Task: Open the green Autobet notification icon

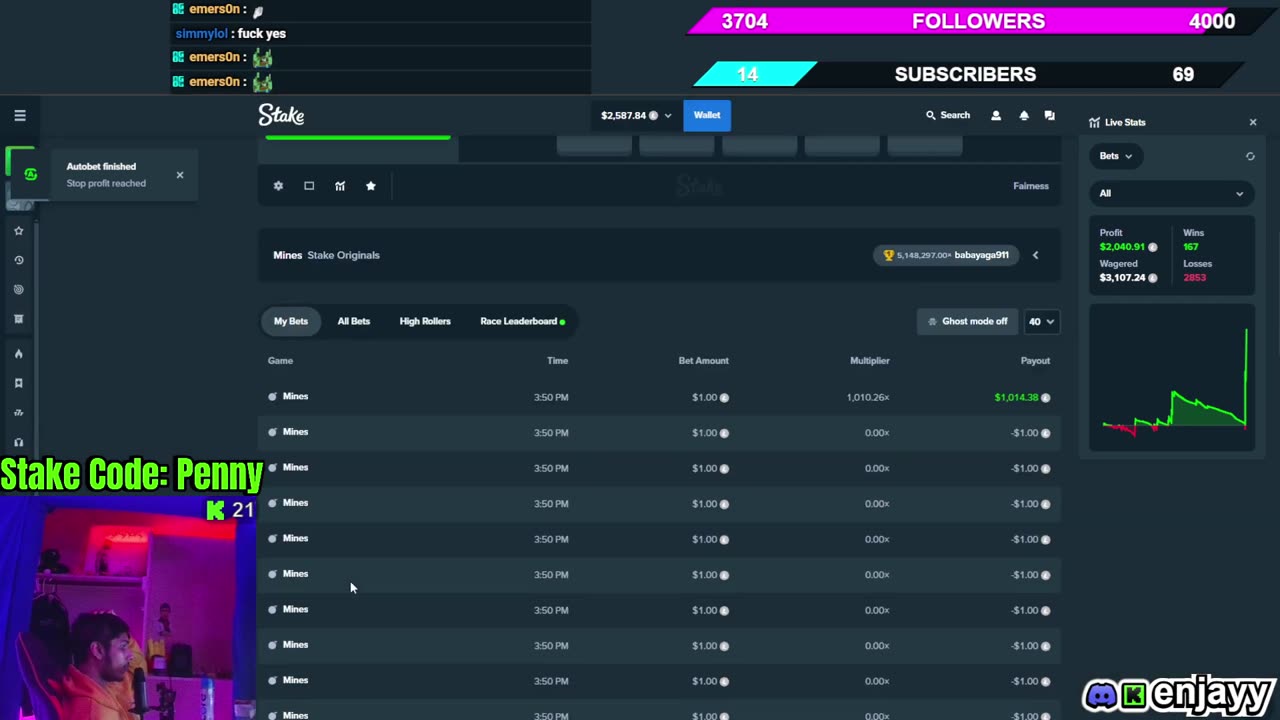Action: [x=30, y=174]
